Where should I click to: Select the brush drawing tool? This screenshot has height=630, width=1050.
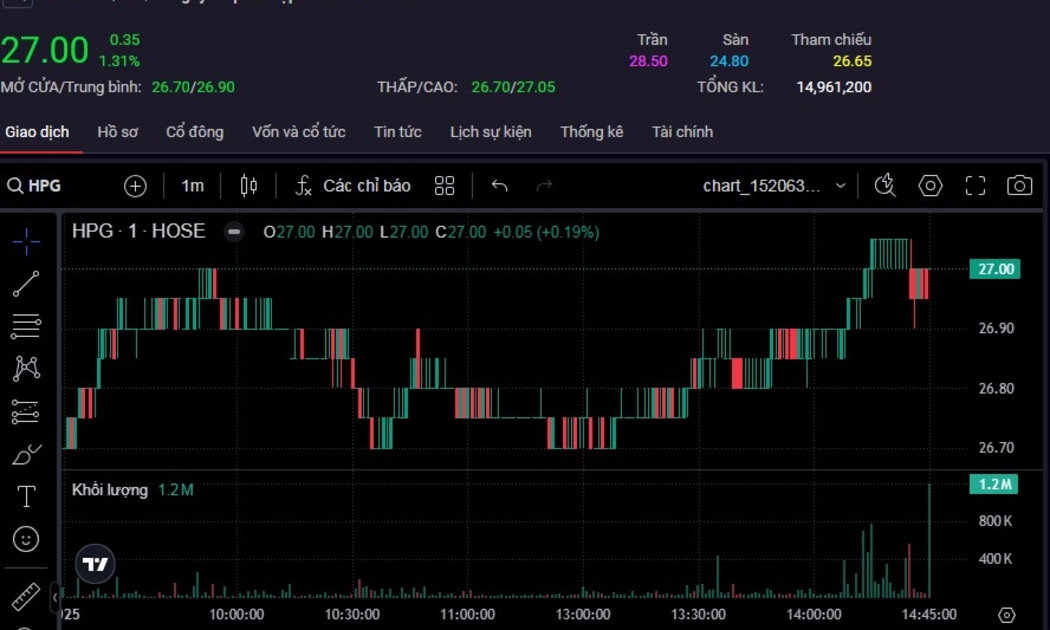click(x=26, y=455)
